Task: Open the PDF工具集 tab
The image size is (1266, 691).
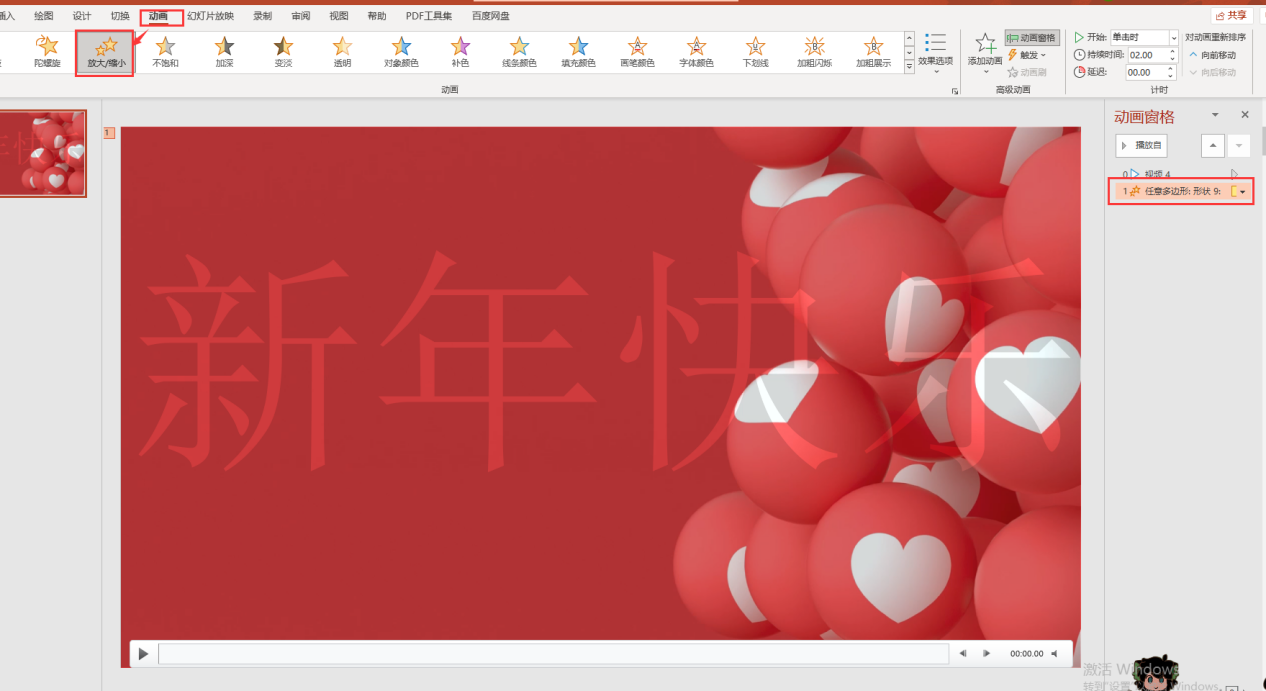Action: tap(429, 16)
